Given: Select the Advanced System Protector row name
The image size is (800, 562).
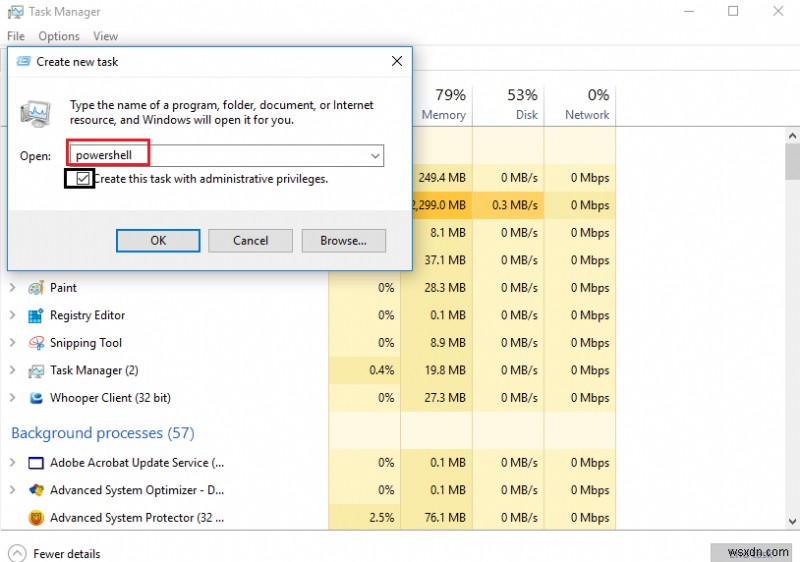Looking at the screenshot, I should click(x=137, y=518).
